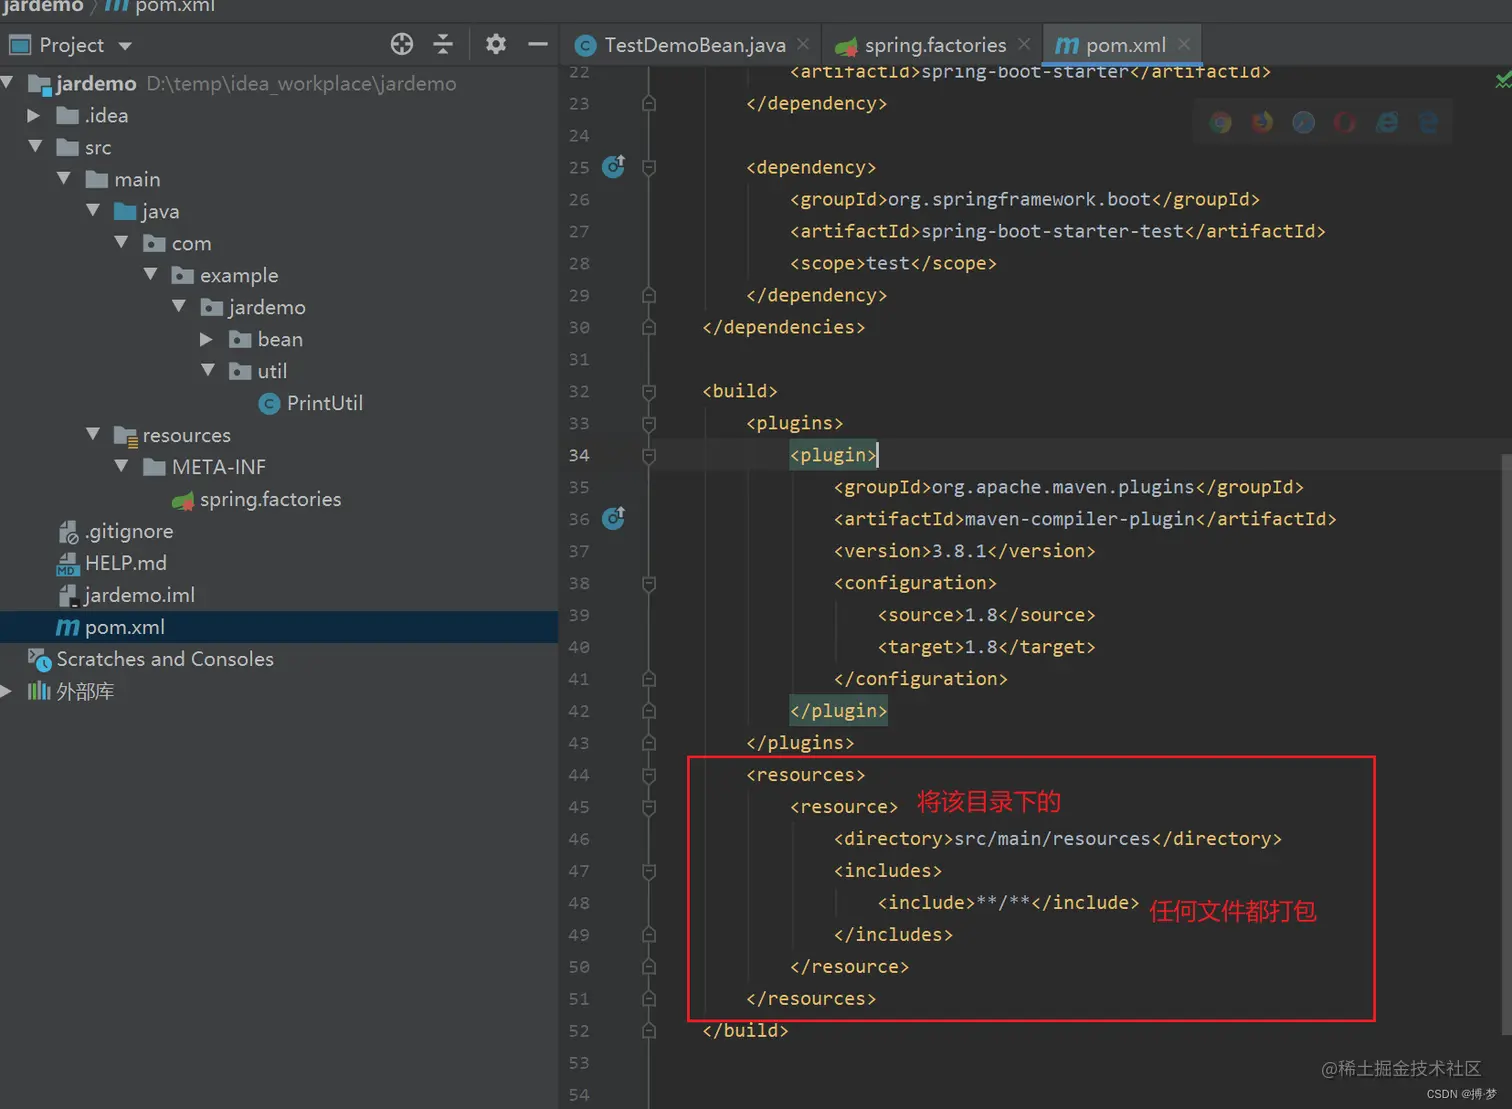This screenshot has width=1512, height=1109.
Task: Click the locate opened file target icon
Action: point(402,44)
